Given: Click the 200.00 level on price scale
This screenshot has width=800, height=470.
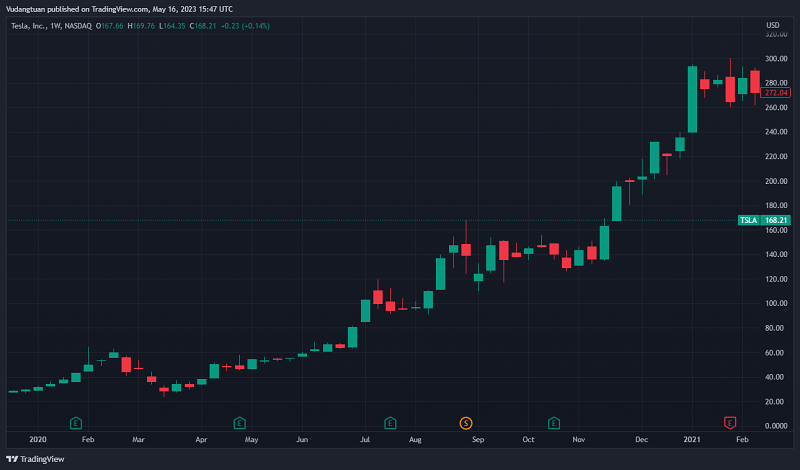Looking at the screenshot, I should coord(776,181).
